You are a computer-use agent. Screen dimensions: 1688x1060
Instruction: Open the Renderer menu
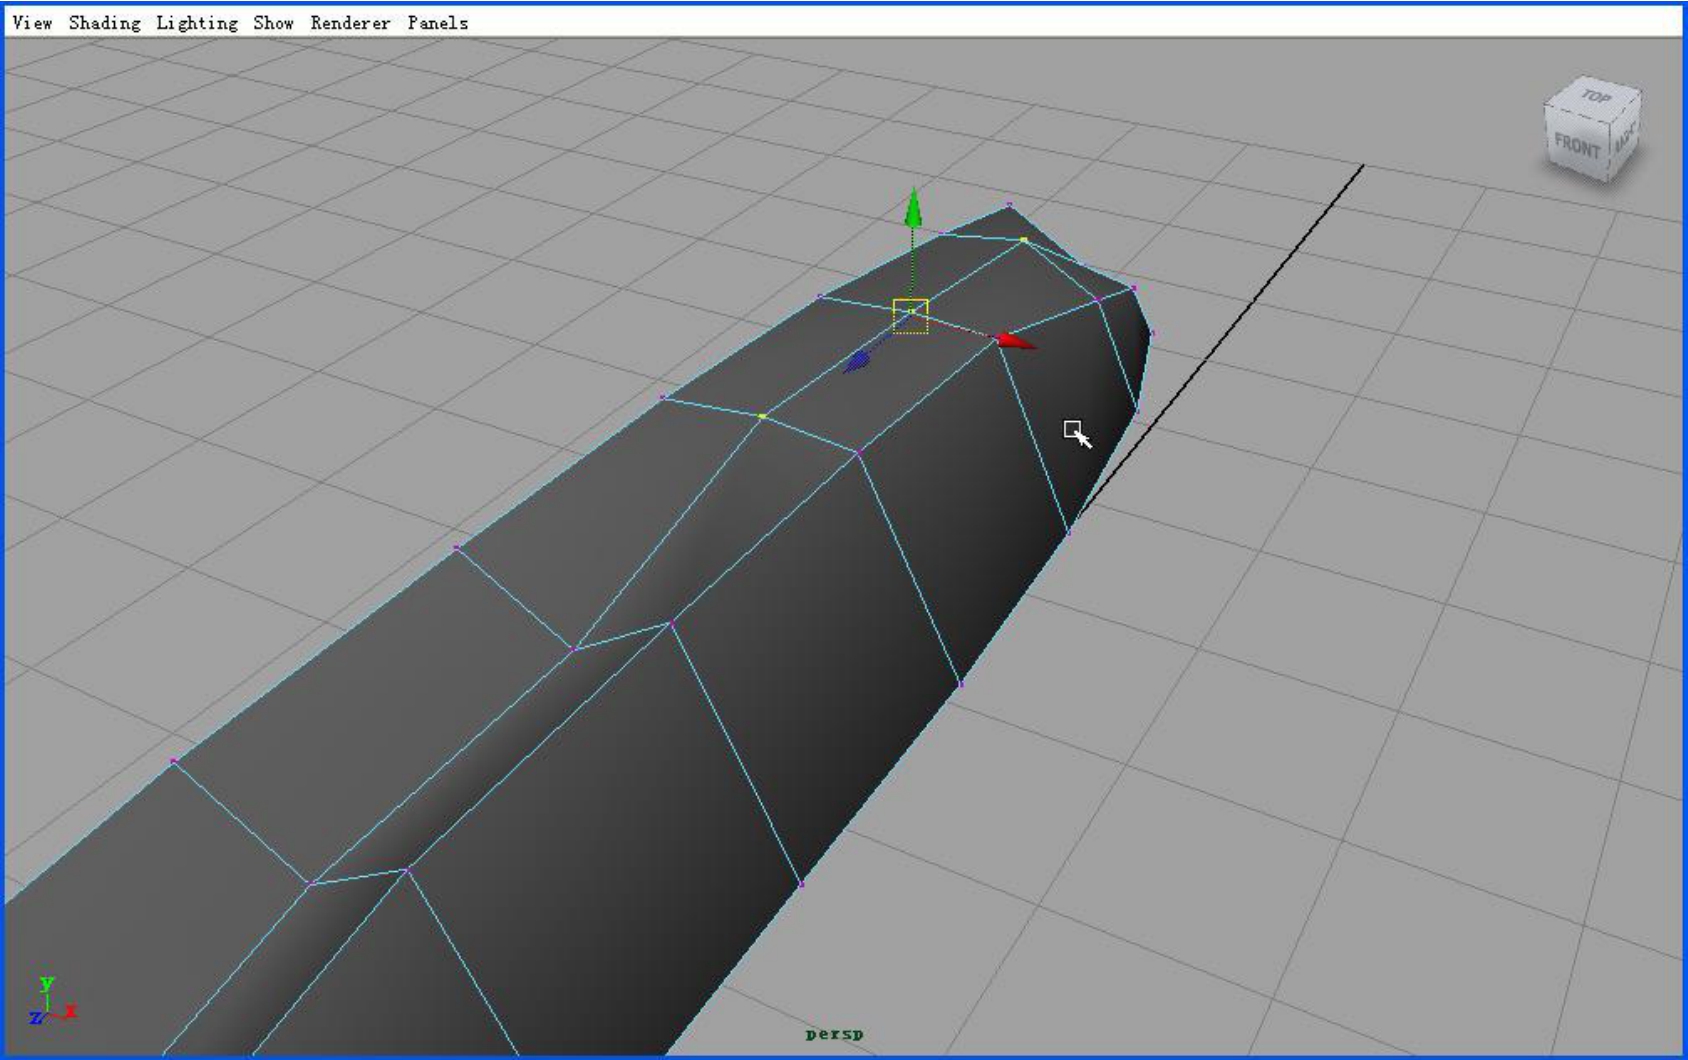350,22
